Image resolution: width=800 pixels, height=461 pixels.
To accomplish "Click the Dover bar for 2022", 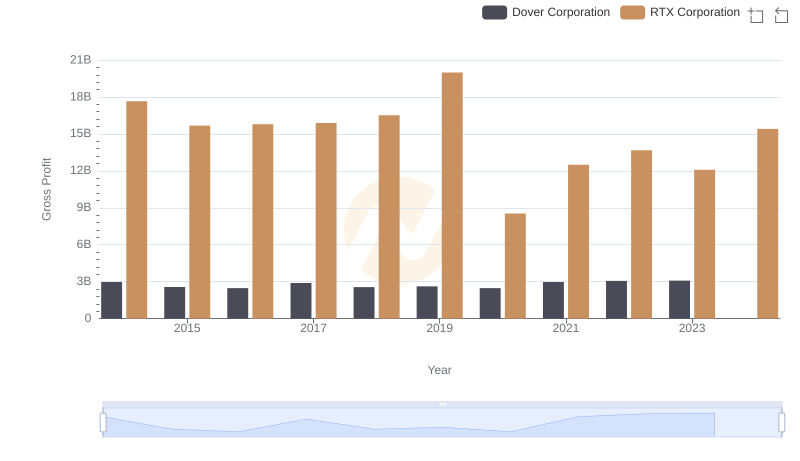I will tap(616, 300).
